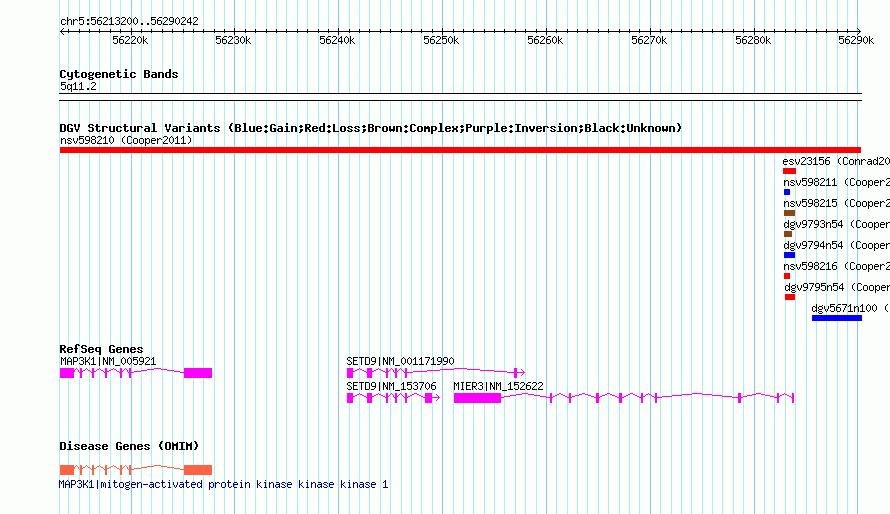Click the nsv598215 brown complex marker

click(x=789, y=213)
